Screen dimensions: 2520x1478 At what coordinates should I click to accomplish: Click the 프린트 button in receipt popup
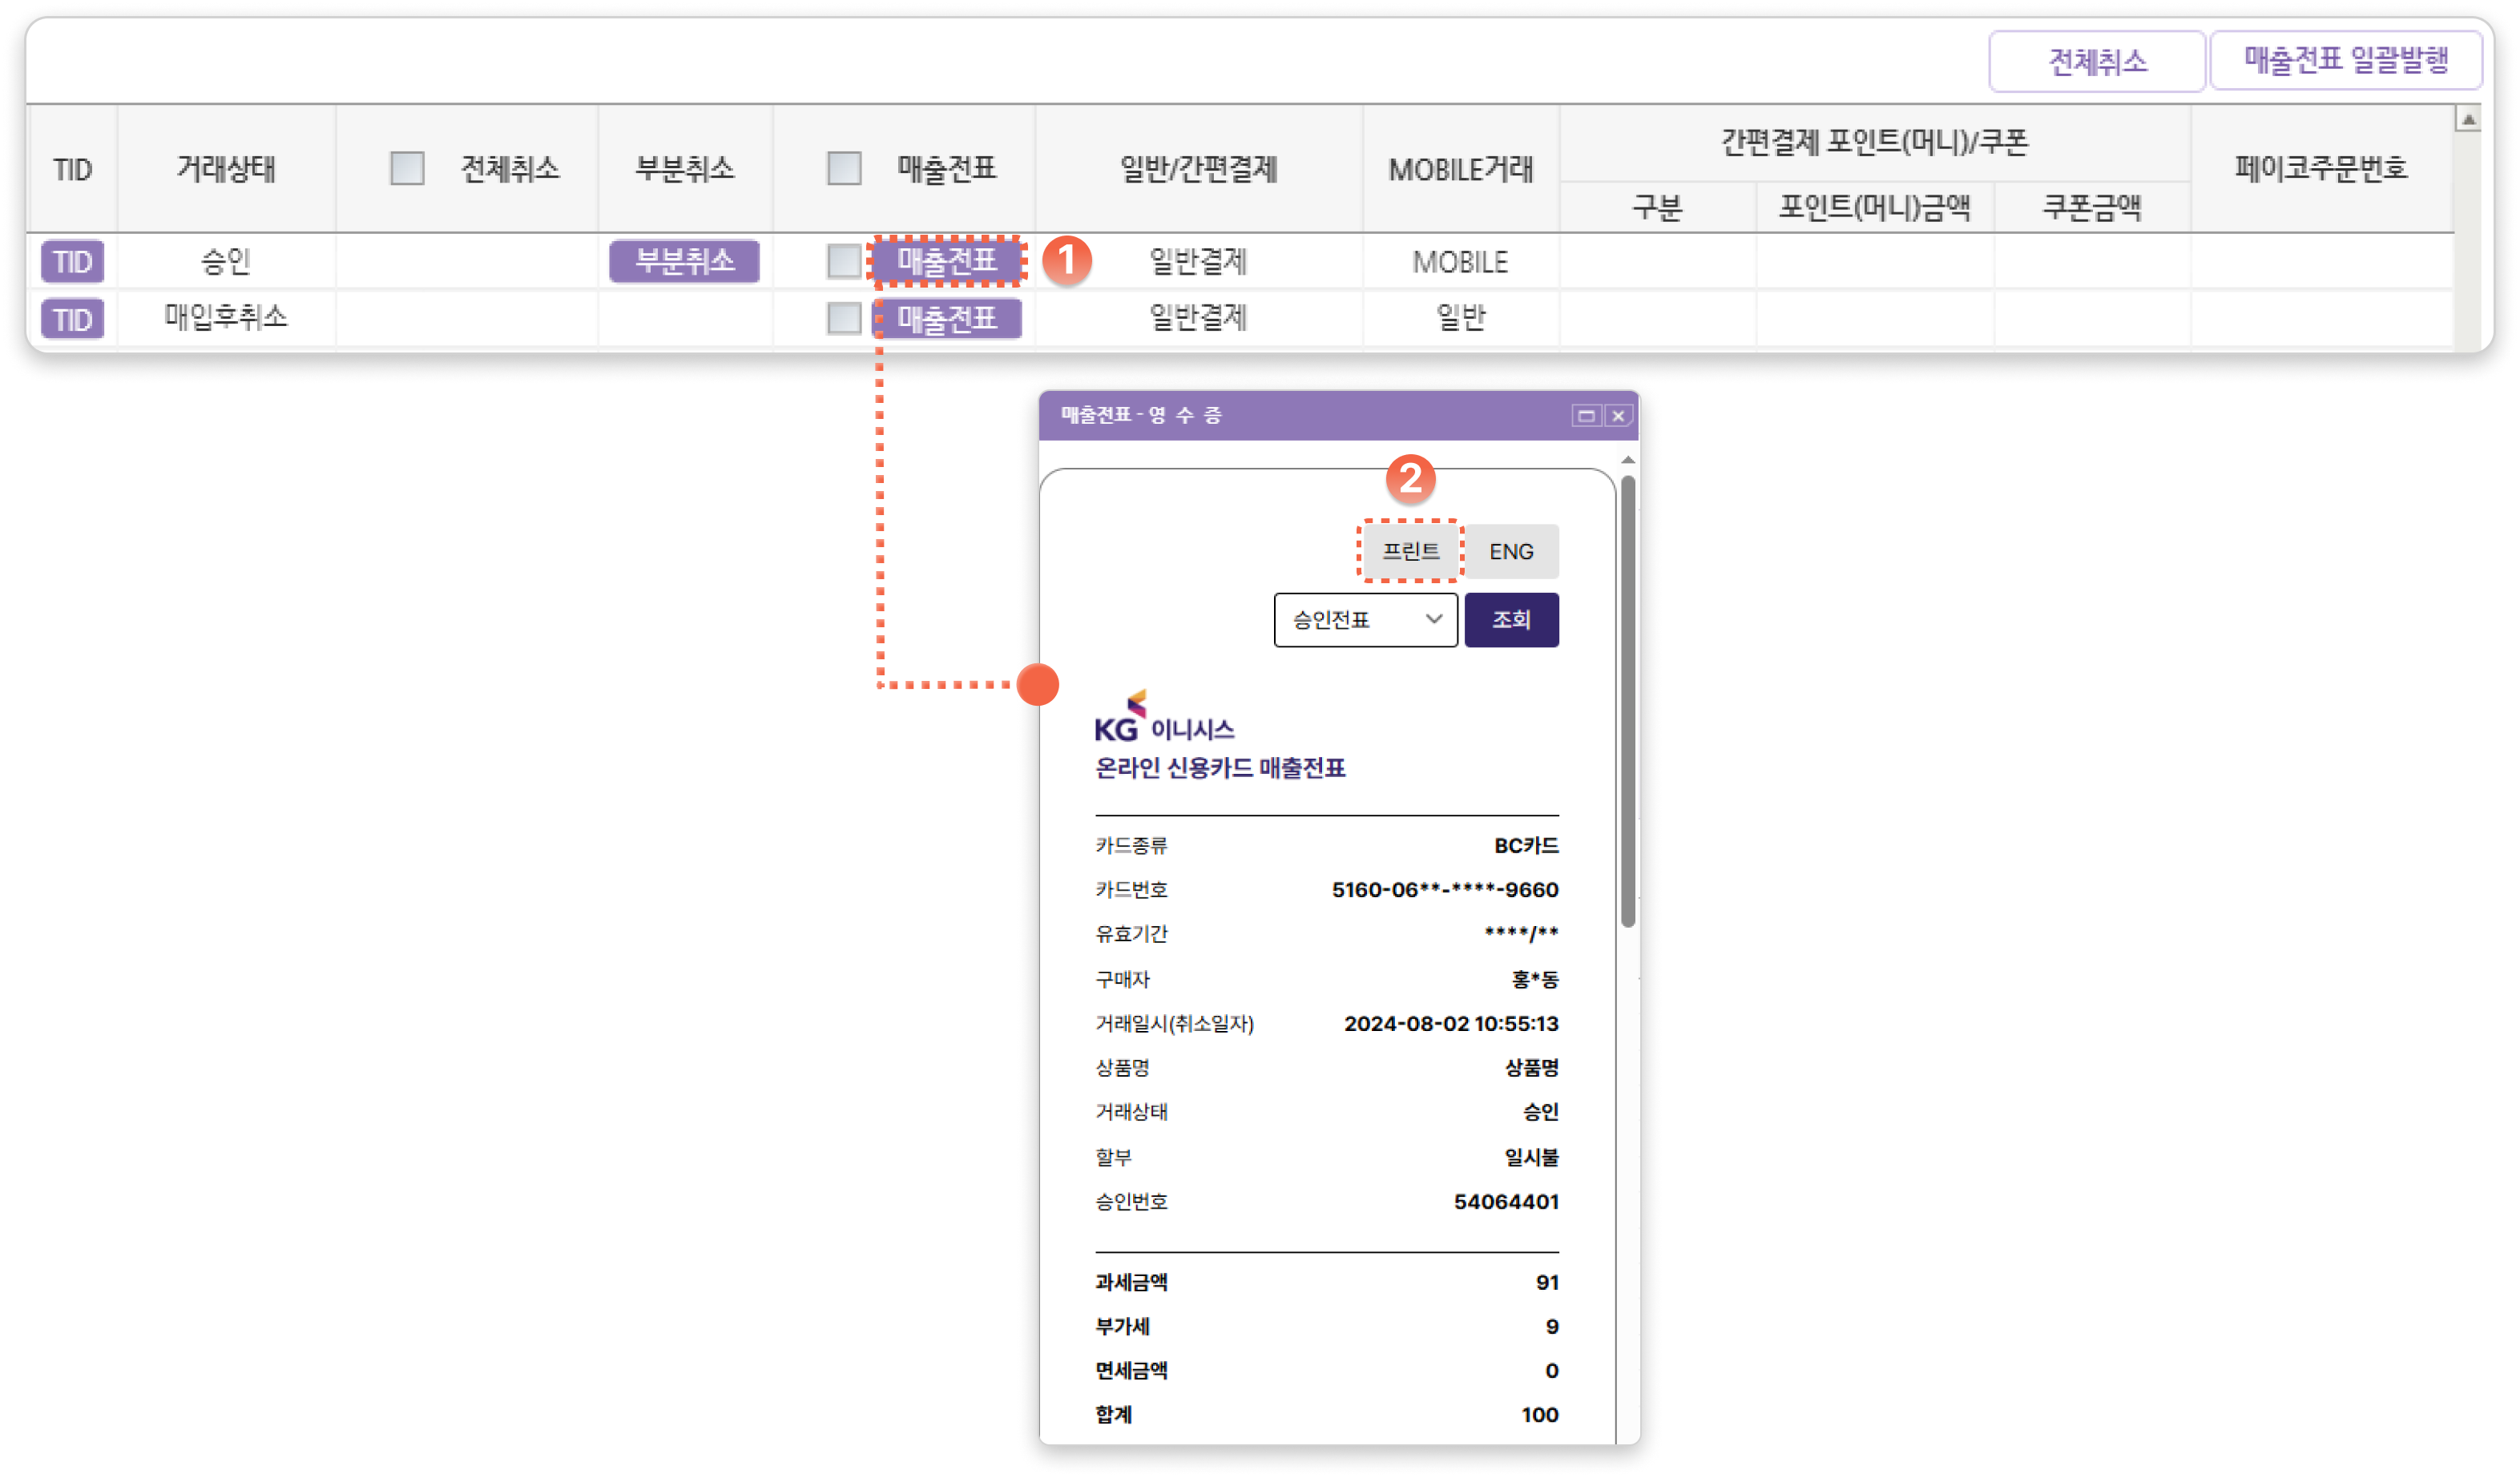tap(1410, 551)
